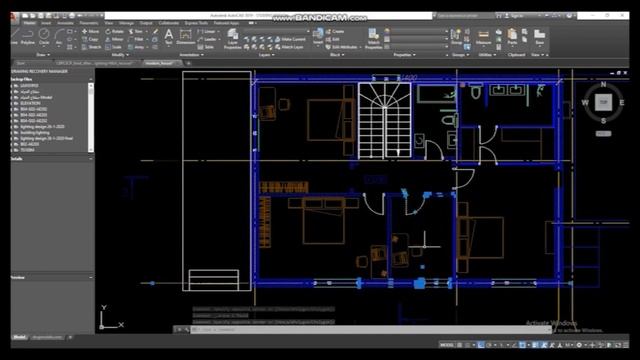This screenshot has height=360, width=640.
Task: Open the layer selection combo box
Action: 277,31
